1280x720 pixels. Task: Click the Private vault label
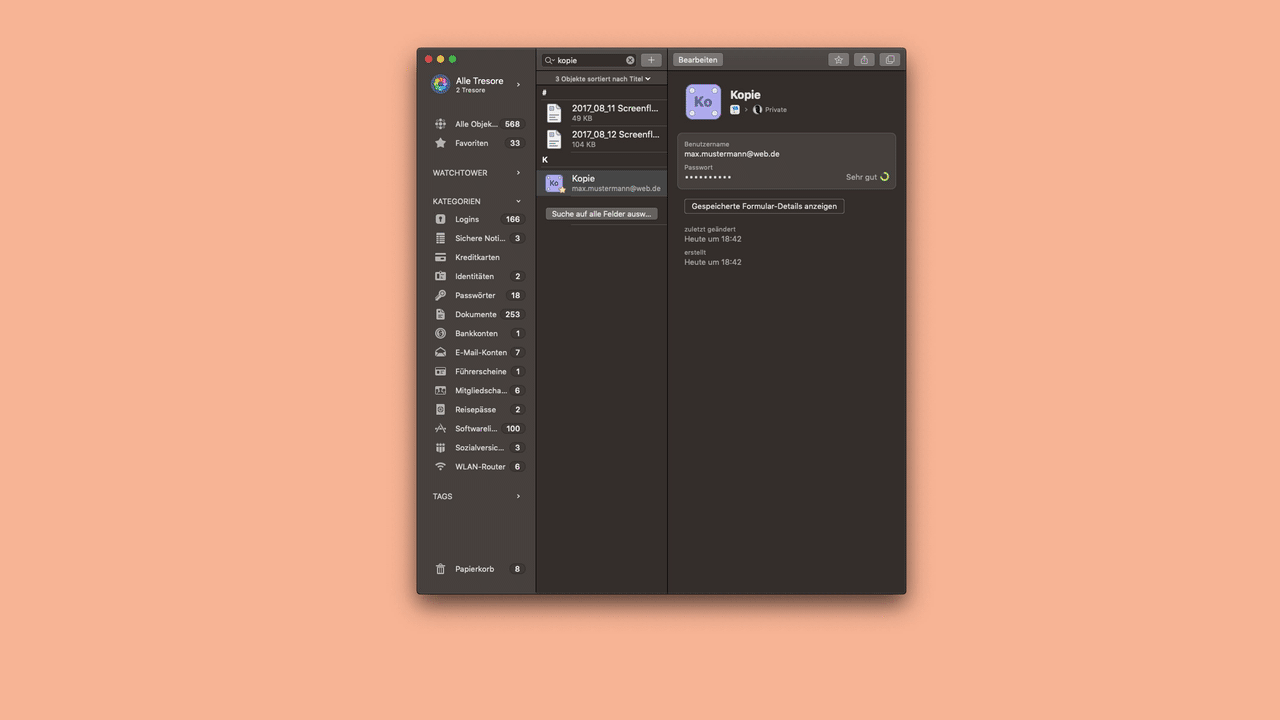coord(776,109)
